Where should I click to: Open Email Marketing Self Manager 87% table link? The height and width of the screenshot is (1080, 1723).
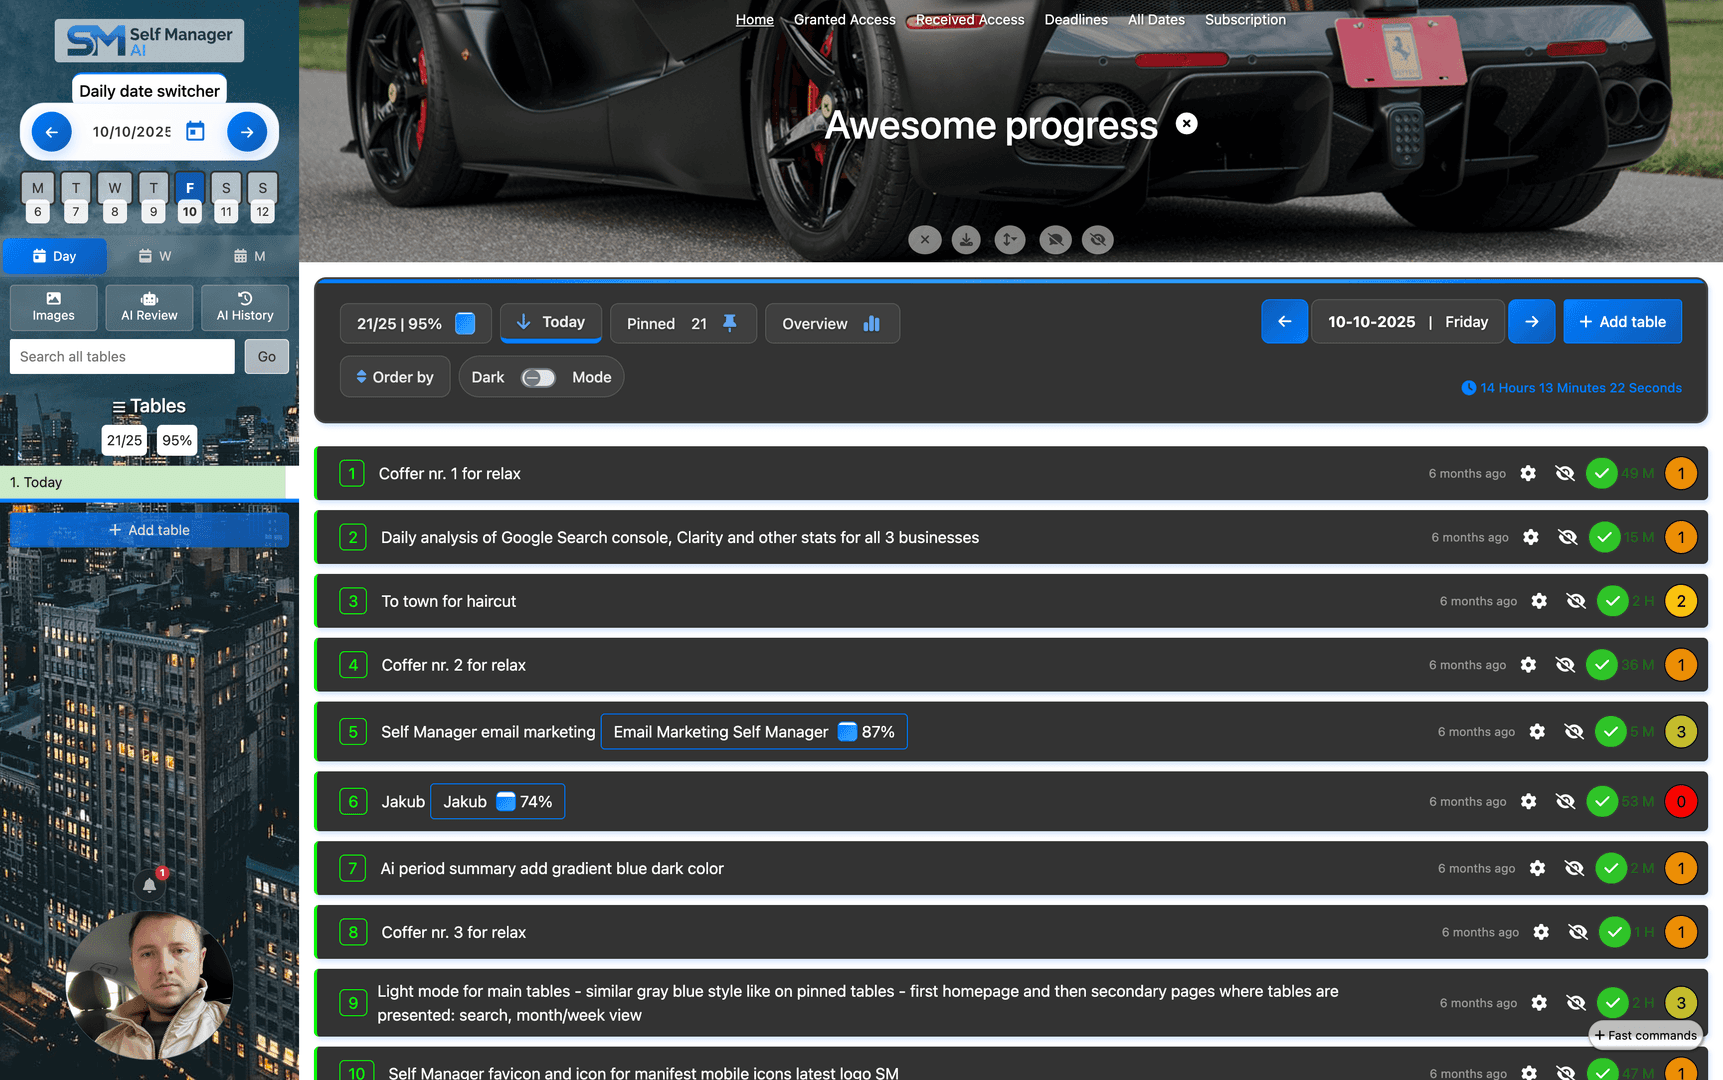click(x=754, y=732)
